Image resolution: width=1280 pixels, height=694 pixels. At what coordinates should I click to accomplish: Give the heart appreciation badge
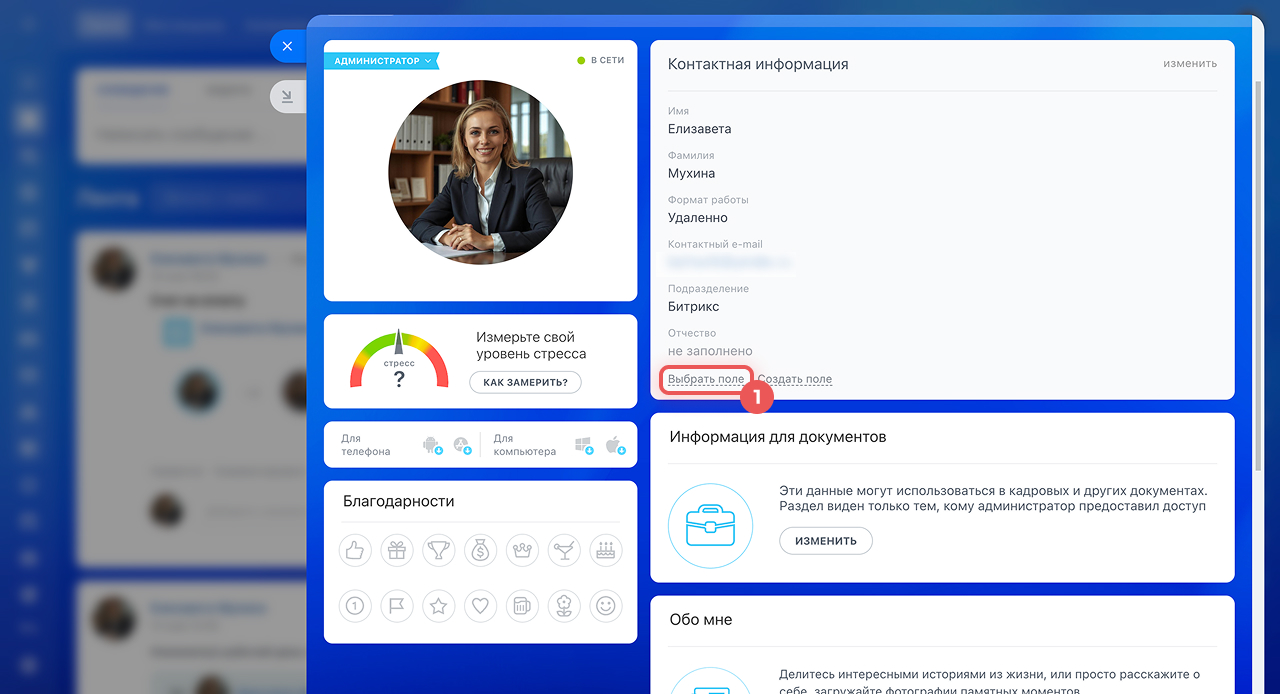tap(480, 605)
